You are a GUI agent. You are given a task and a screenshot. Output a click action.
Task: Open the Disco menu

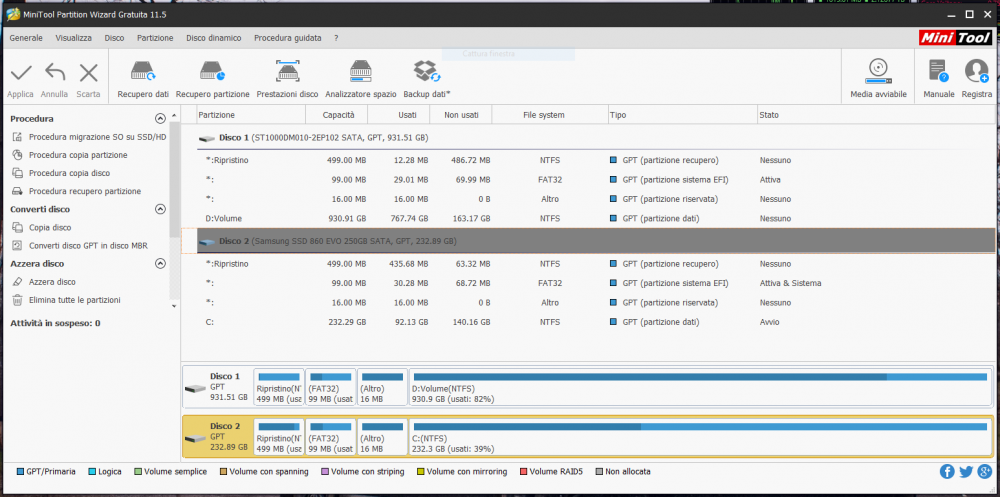(x=114, y=38)
